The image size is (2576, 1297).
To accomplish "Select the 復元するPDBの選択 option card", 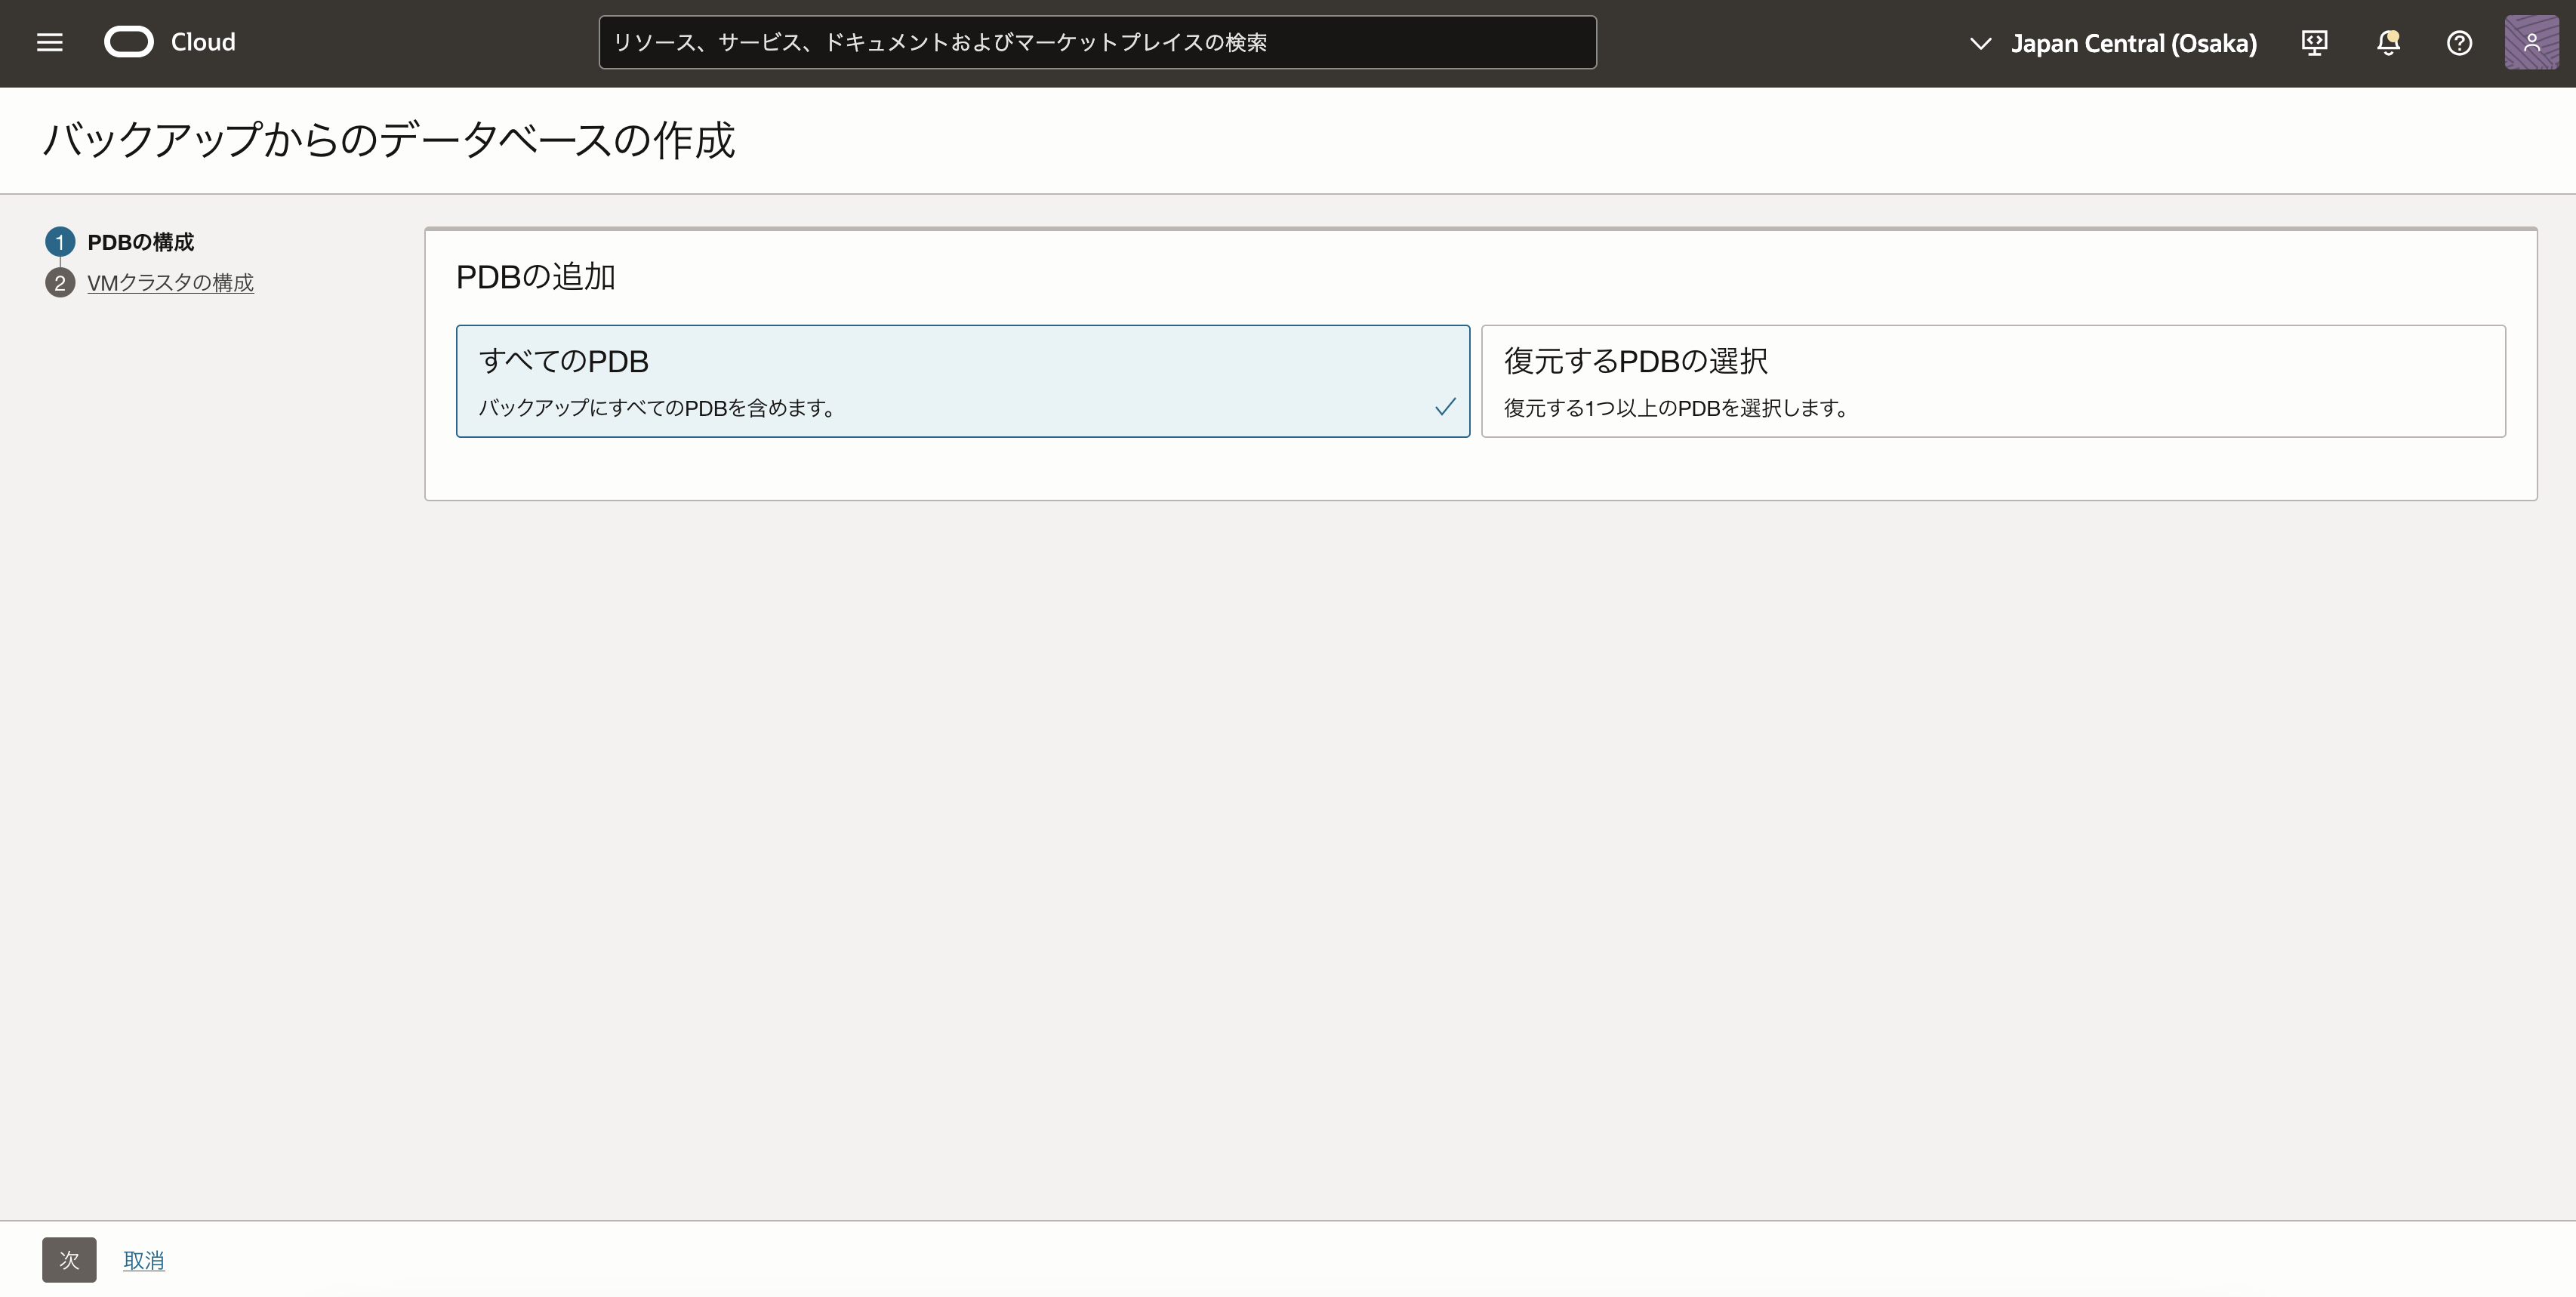I will (x=1992, y=380).
